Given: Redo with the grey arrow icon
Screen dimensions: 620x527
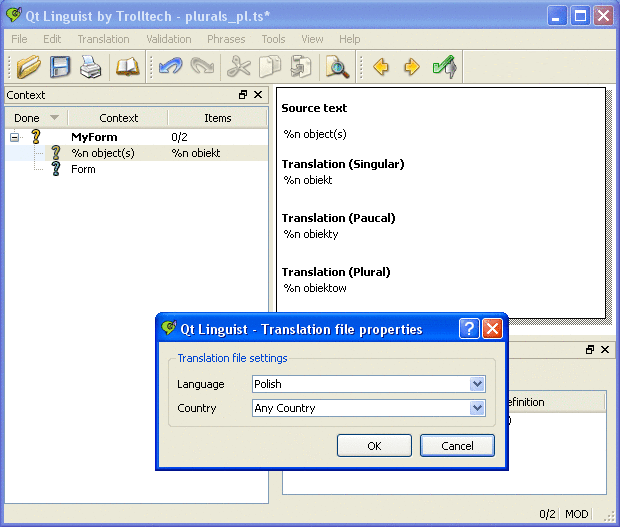Looking at the screenshot, I should (x=202, y=66).
